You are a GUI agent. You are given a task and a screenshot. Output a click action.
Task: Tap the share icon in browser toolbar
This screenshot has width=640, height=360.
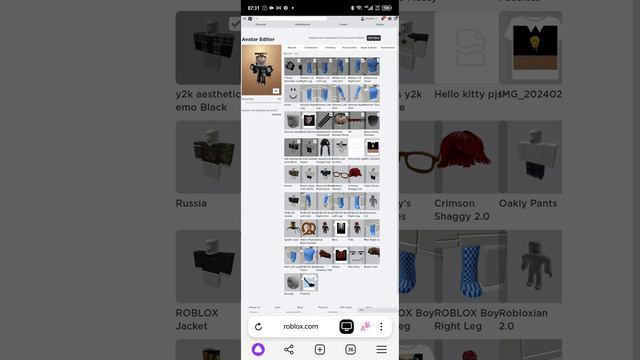pyautogui.click(x=289, y=349)
